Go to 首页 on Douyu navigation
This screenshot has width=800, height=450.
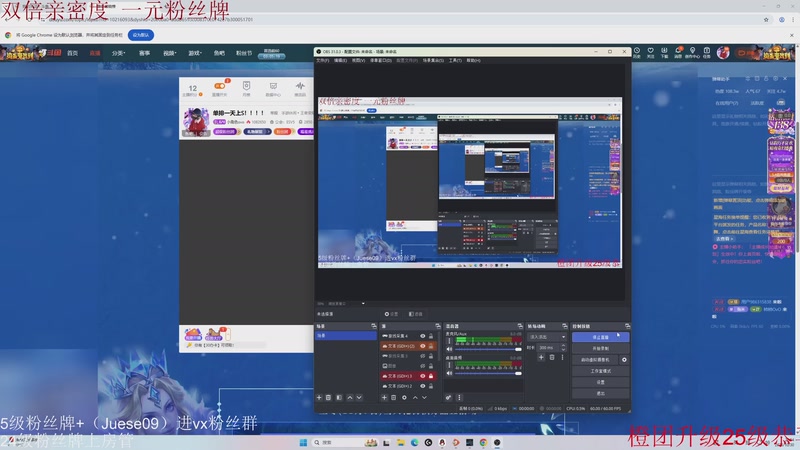pos(72,53)
